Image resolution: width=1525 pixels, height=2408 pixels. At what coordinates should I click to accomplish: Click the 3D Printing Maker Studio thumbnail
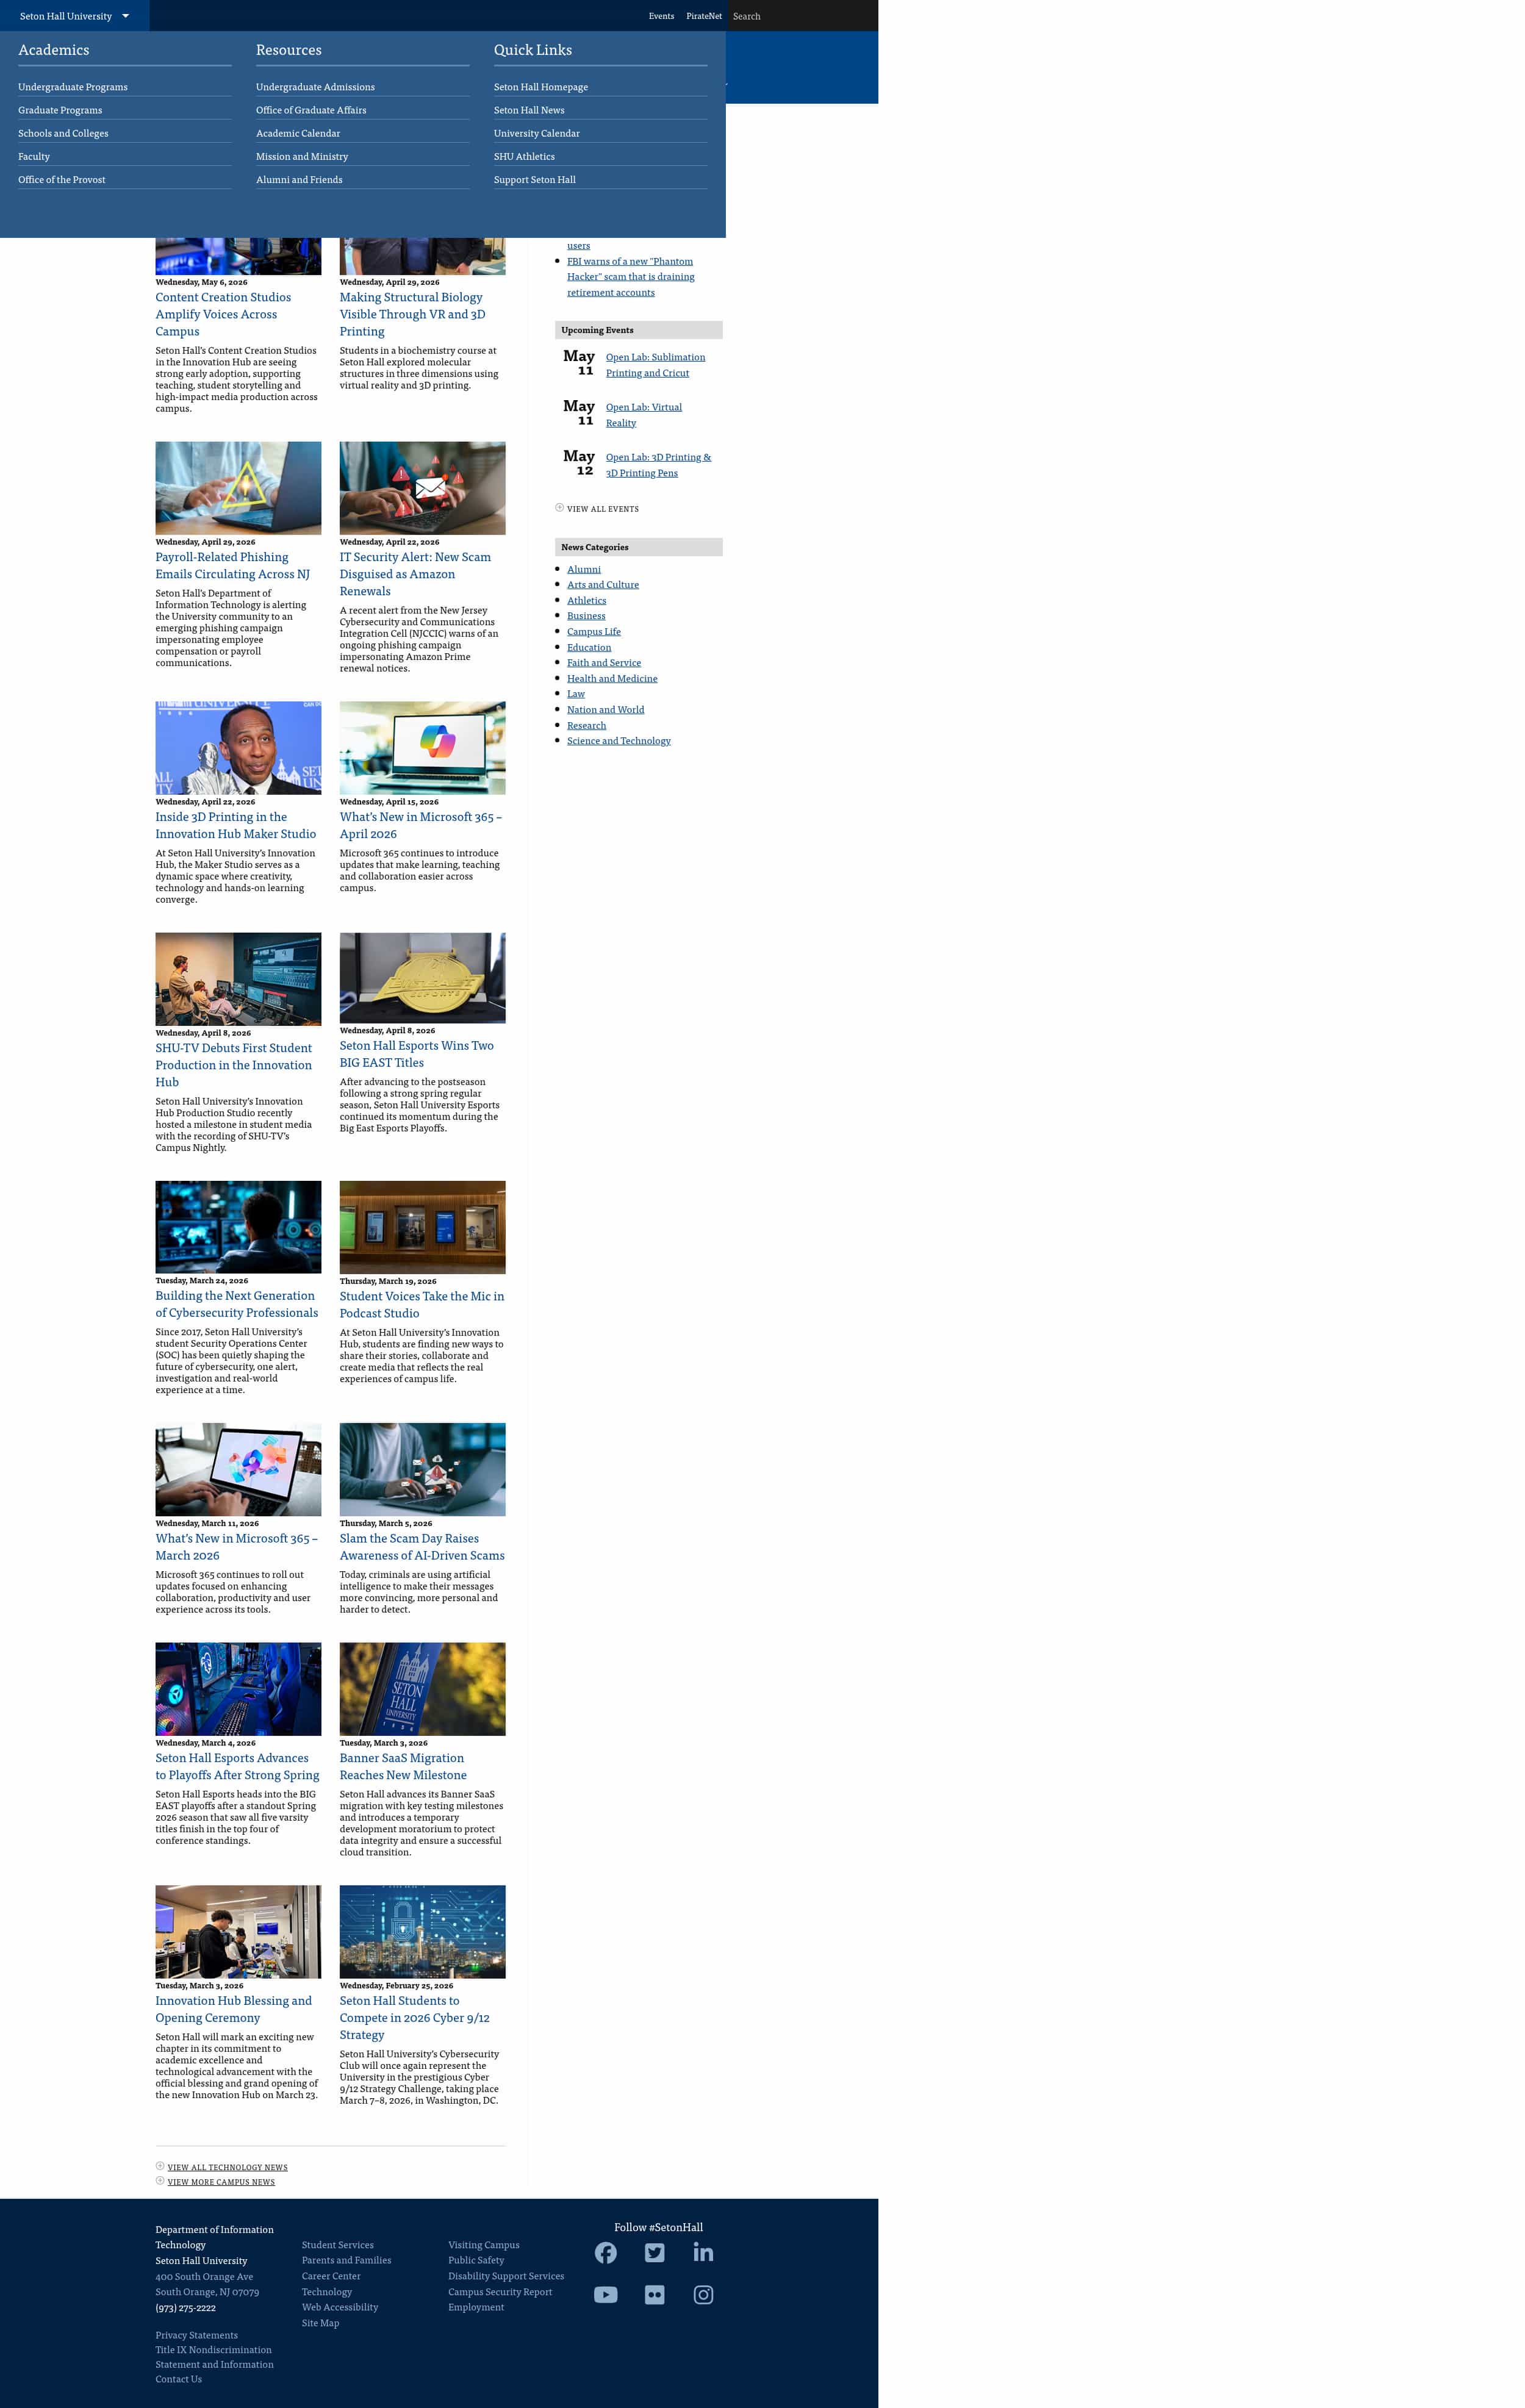(x=238, y=748)
